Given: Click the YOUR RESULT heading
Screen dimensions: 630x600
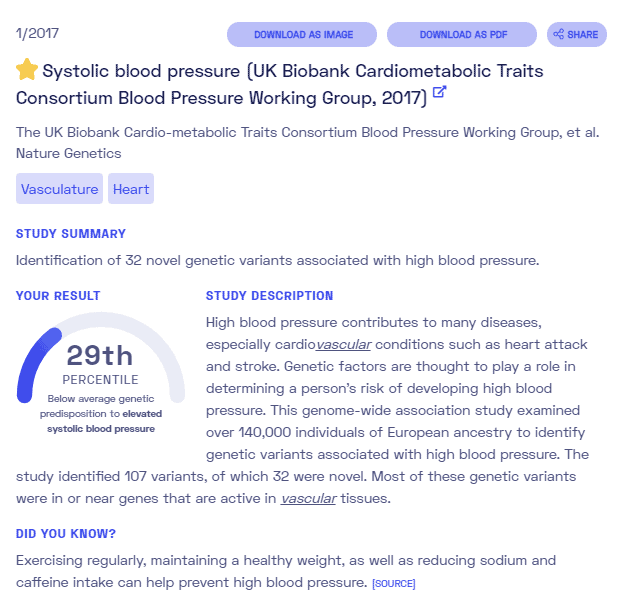Looking at the screenshot, I should pyautogui.click(x=58, y=295).
